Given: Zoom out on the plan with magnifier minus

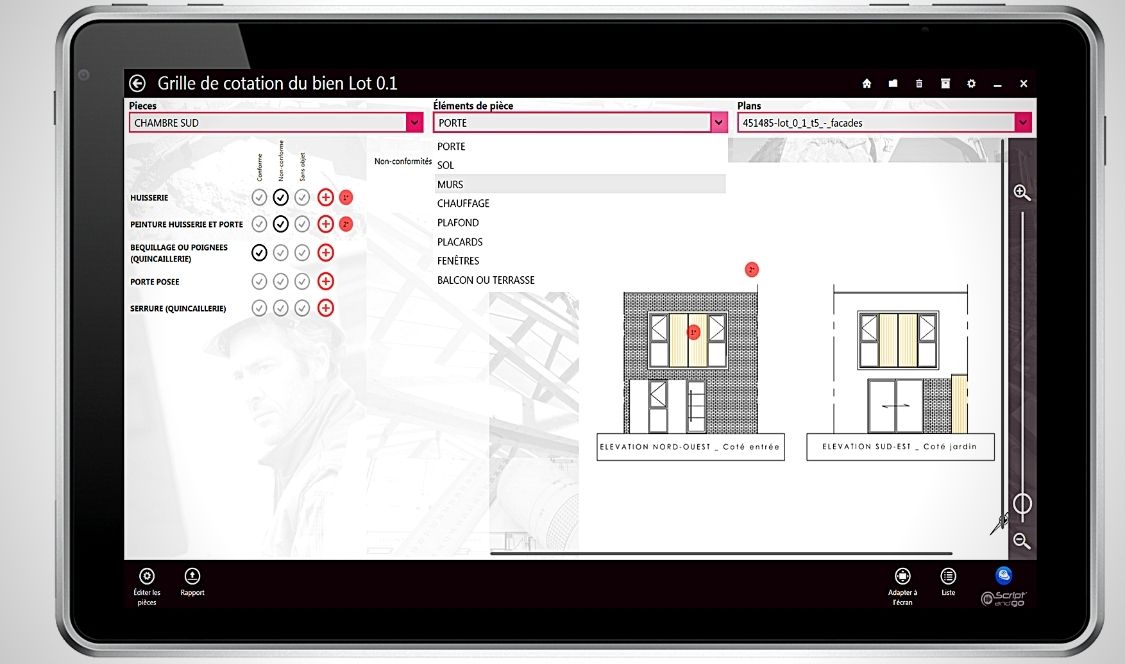Looking at the screenshot, I should coord(1021,541).
